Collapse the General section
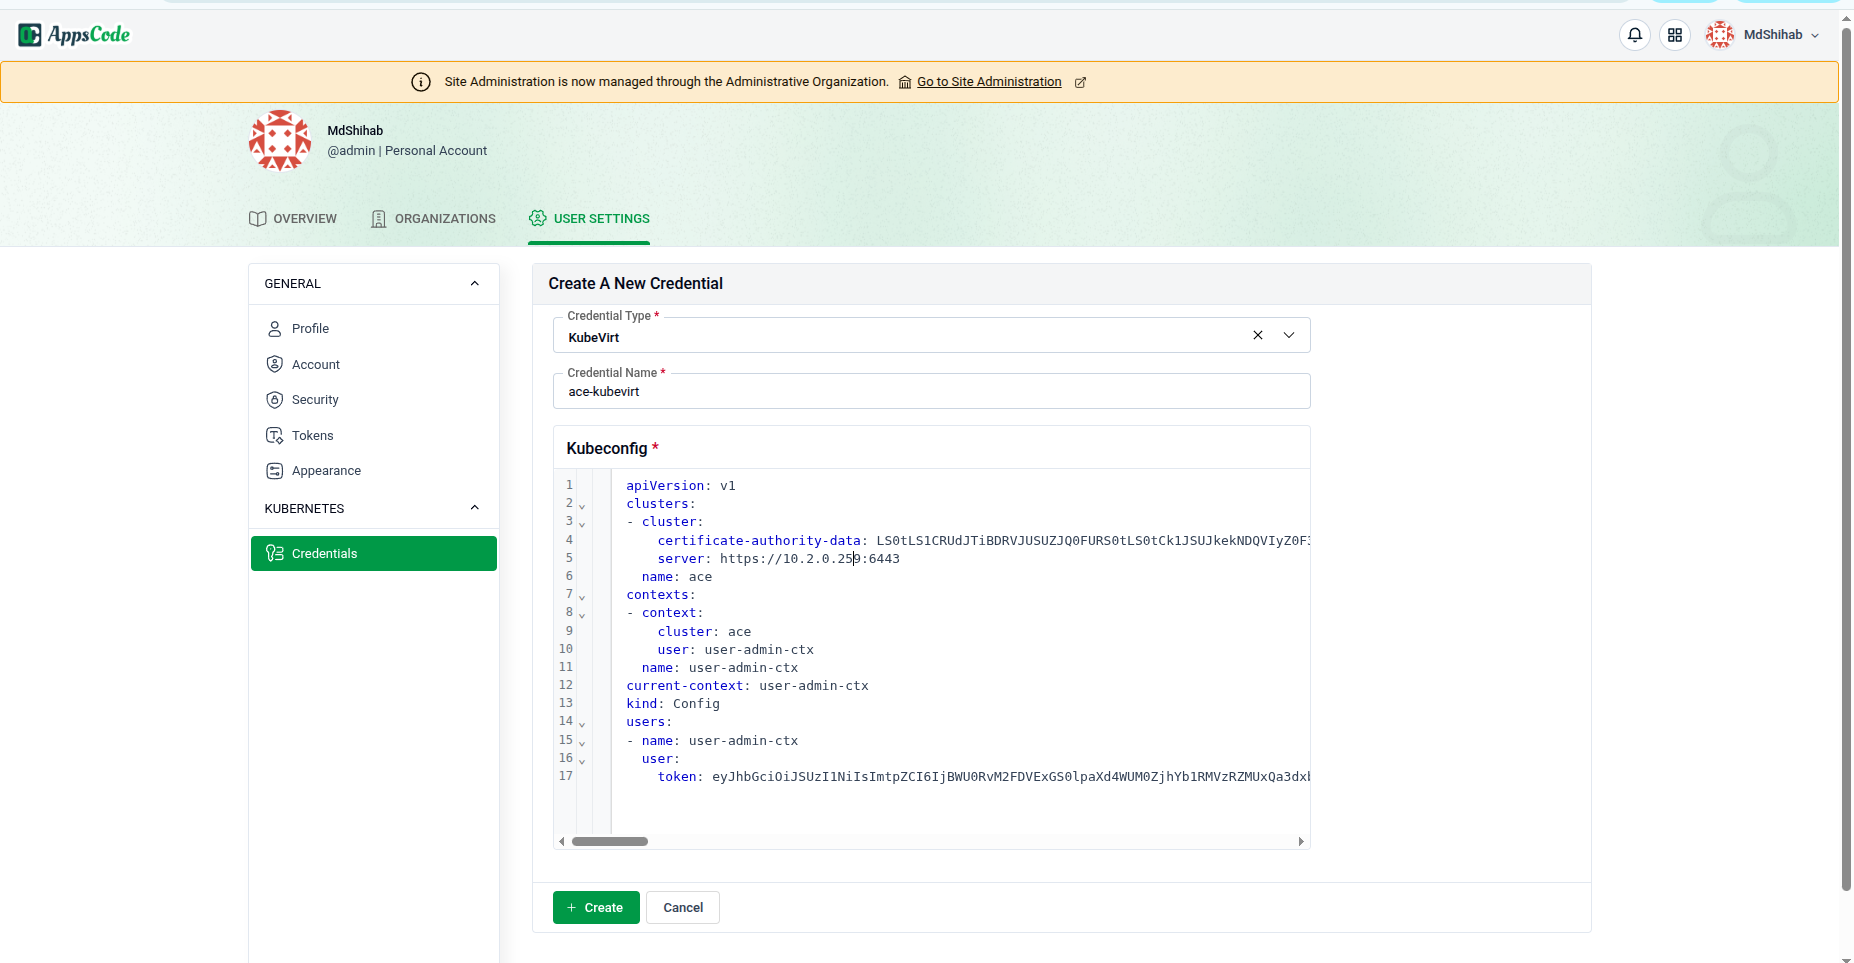The height and width of the screenshot is (963, 1854). [475, 284]
